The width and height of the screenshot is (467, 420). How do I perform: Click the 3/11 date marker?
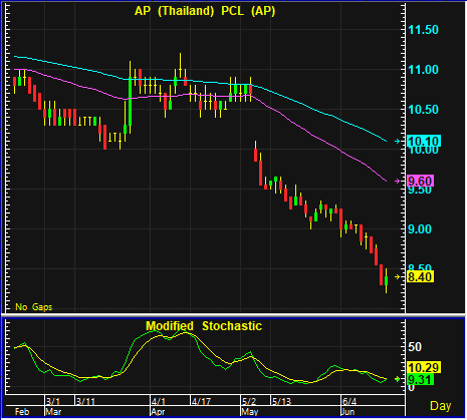[x=85, y=401]
